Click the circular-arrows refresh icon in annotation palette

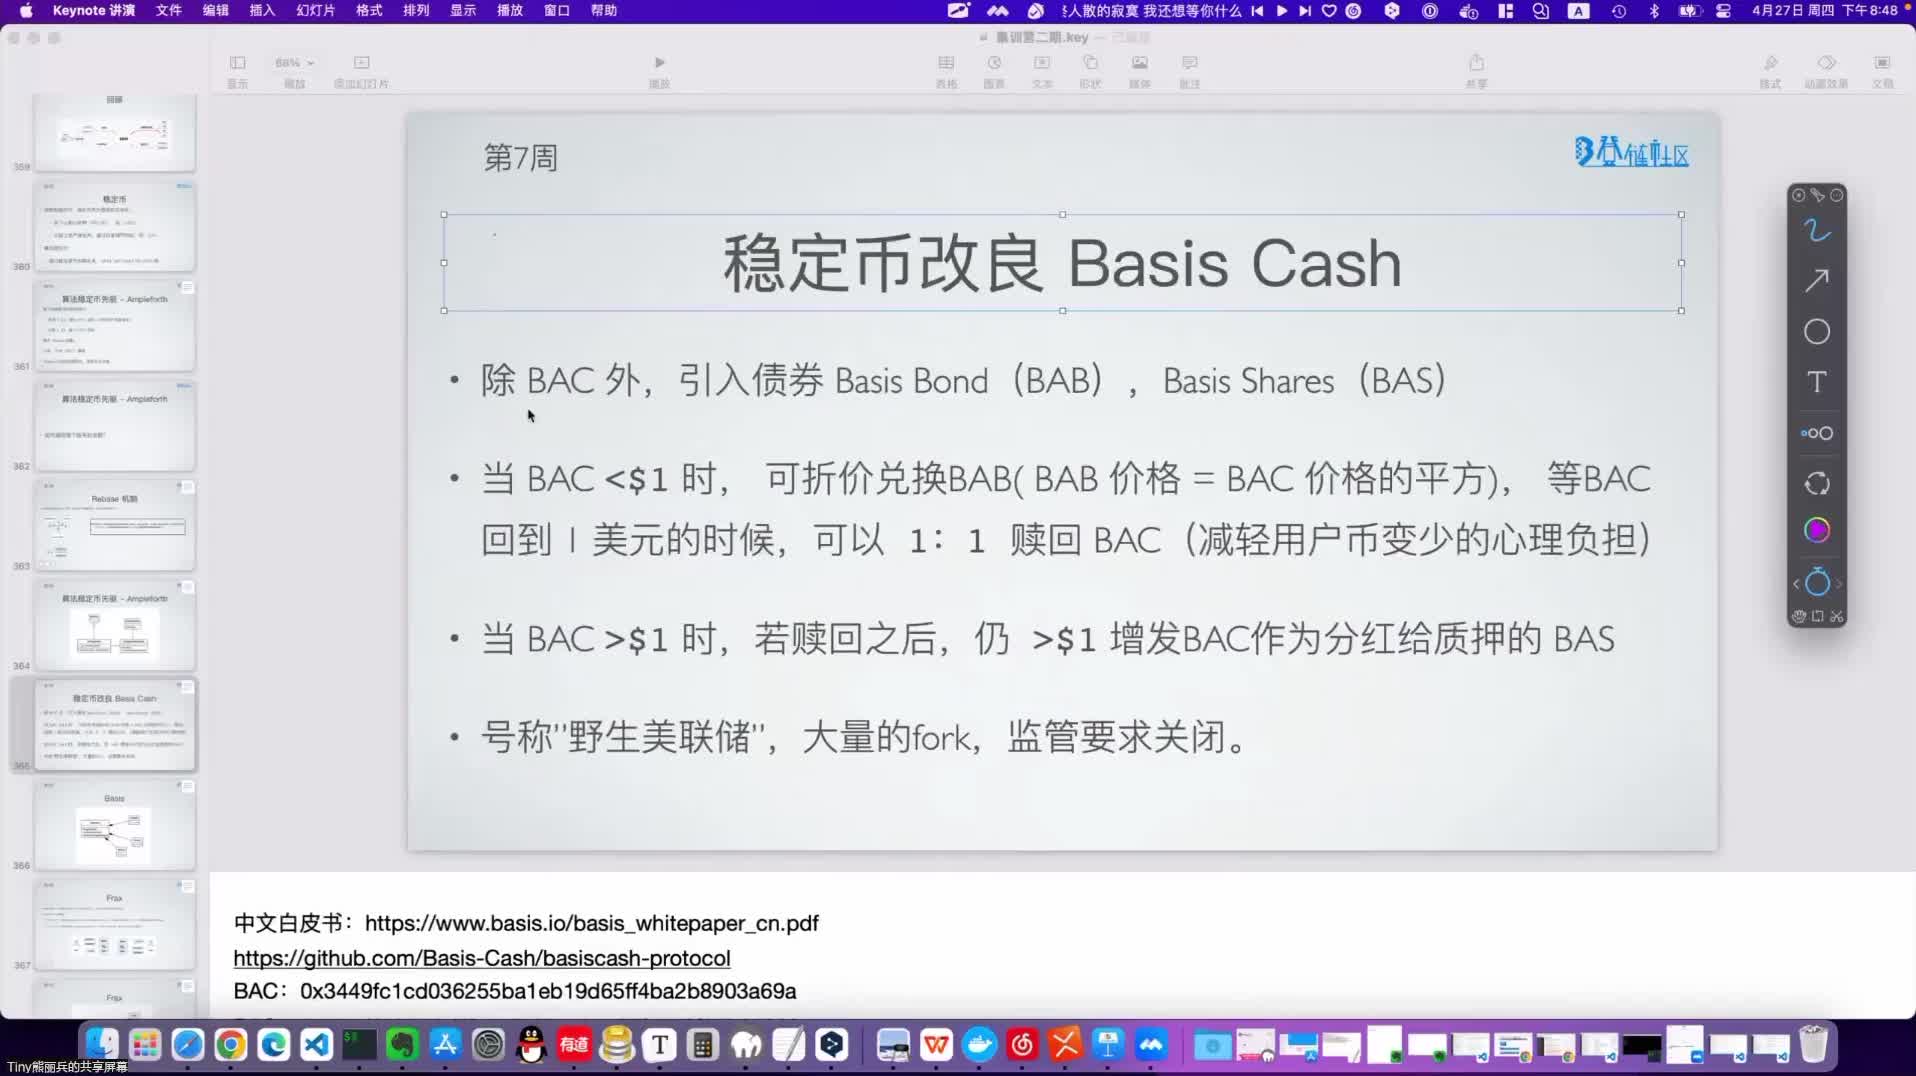1816,484
